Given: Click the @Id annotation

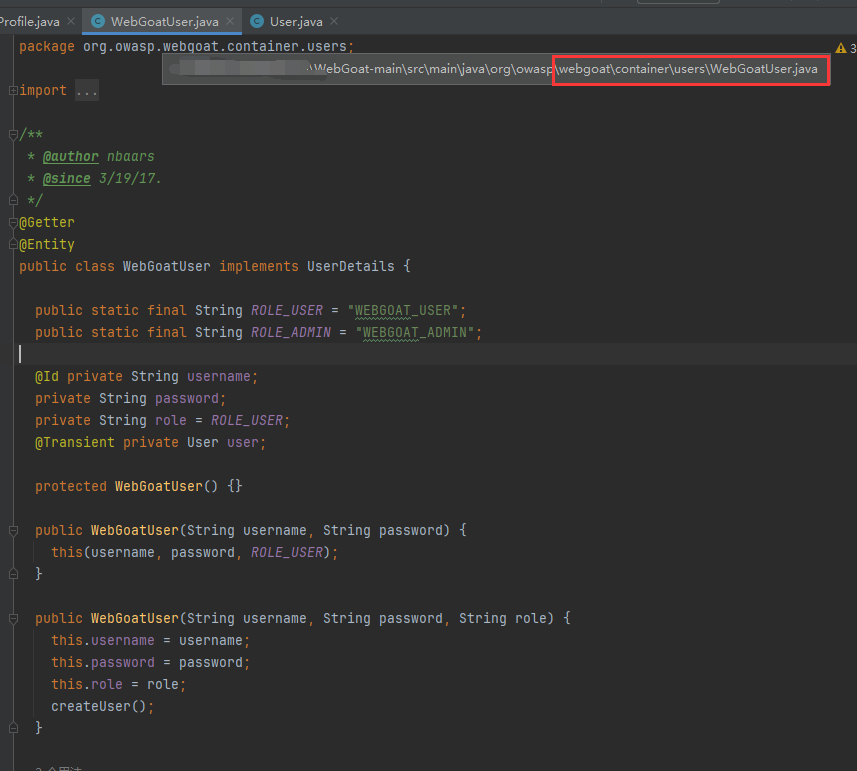Looking at the screenshot, I should tap(47, 376).
